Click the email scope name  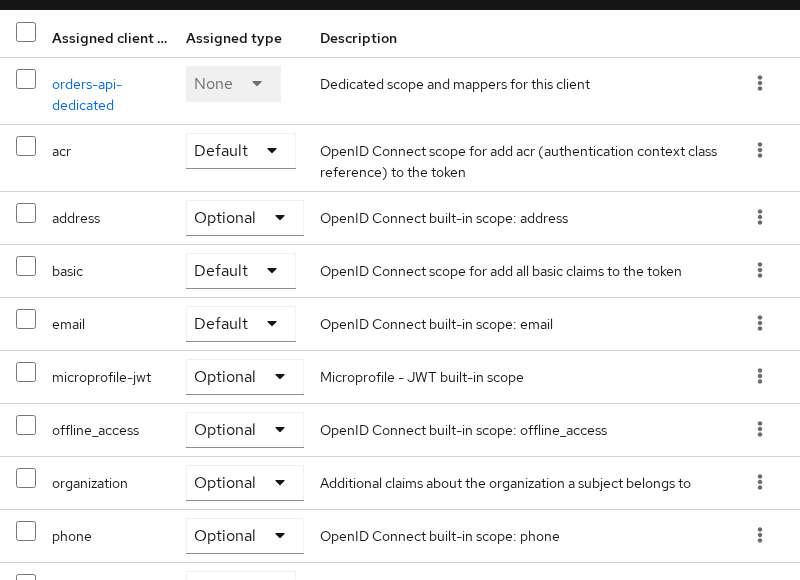pos(68,324)
